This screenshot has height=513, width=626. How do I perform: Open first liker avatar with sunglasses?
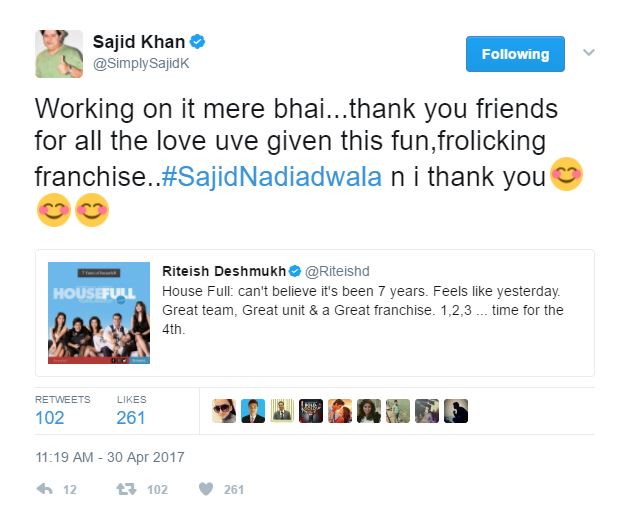click(224, 411)
